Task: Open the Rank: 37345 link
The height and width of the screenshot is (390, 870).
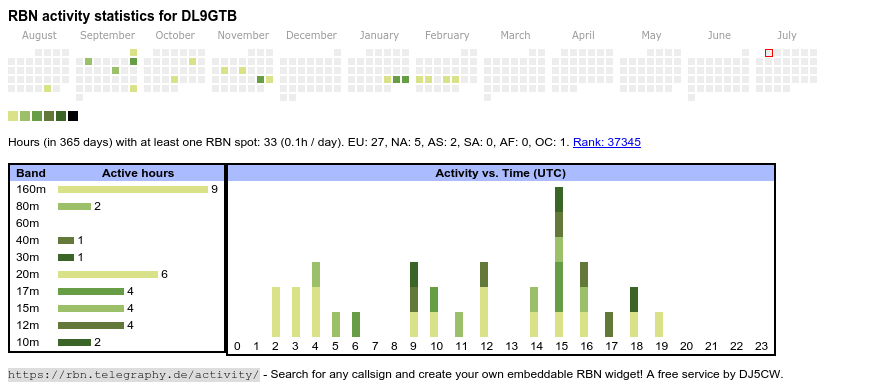Action: [606, 142]
